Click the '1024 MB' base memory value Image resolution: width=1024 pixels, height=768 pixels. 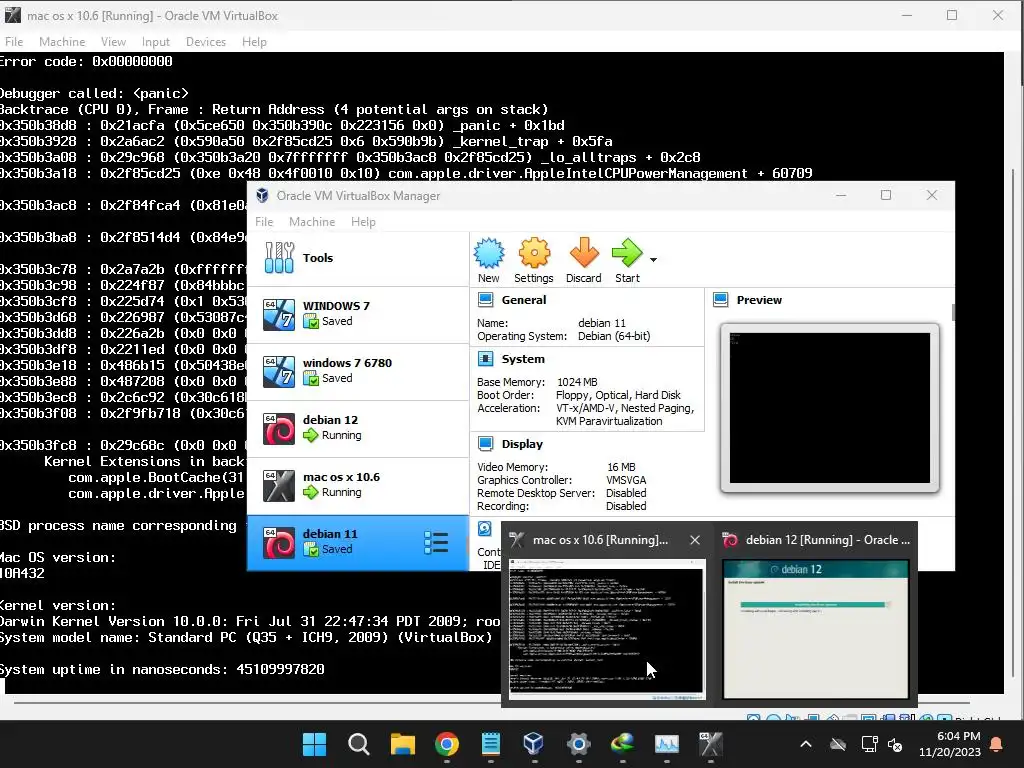[x=577, y=382]
